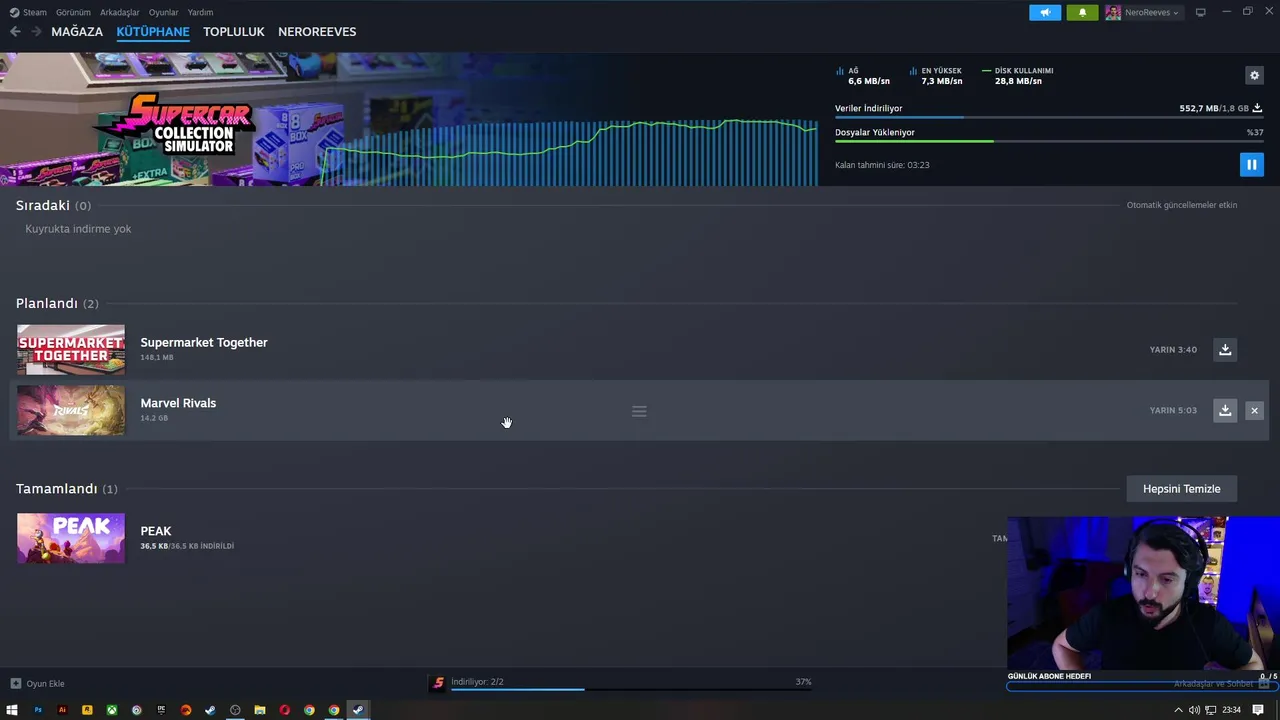Show hidden system tray icons
Screen dimensions: 1280x720
[1178, 710]
